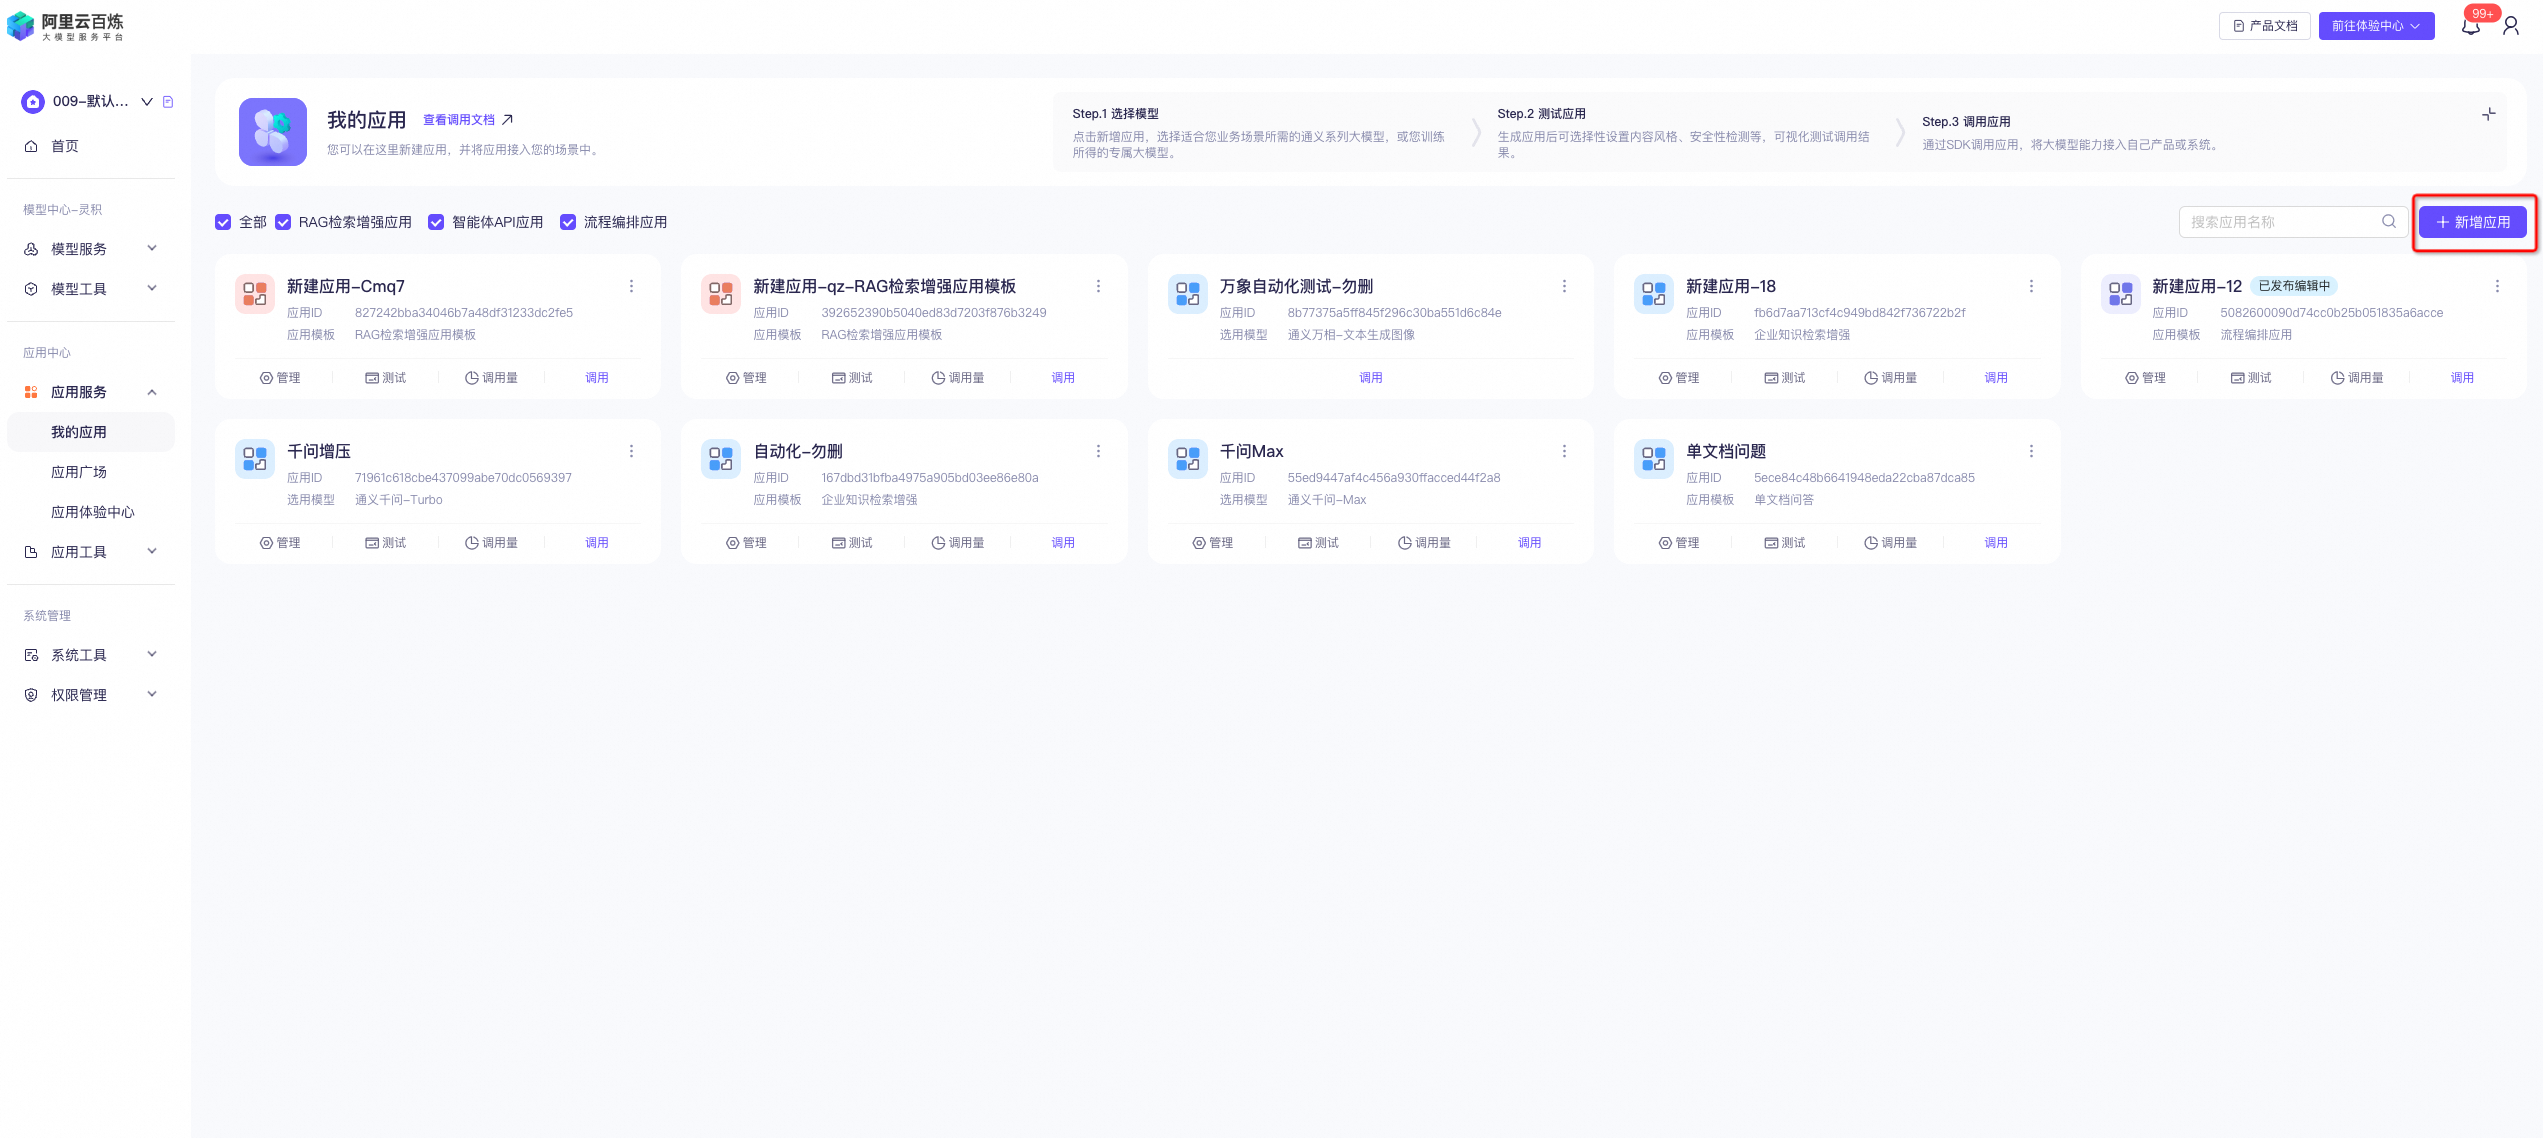The image size is (2543, 1138).
Task: Expand the 应用工具 sidebar menu
Action: click(91, 552)
